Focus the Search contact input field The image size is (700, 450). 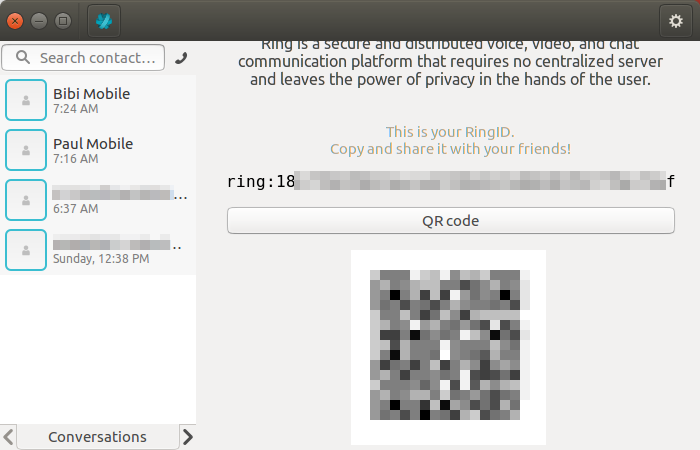click(x=83, y=58)
